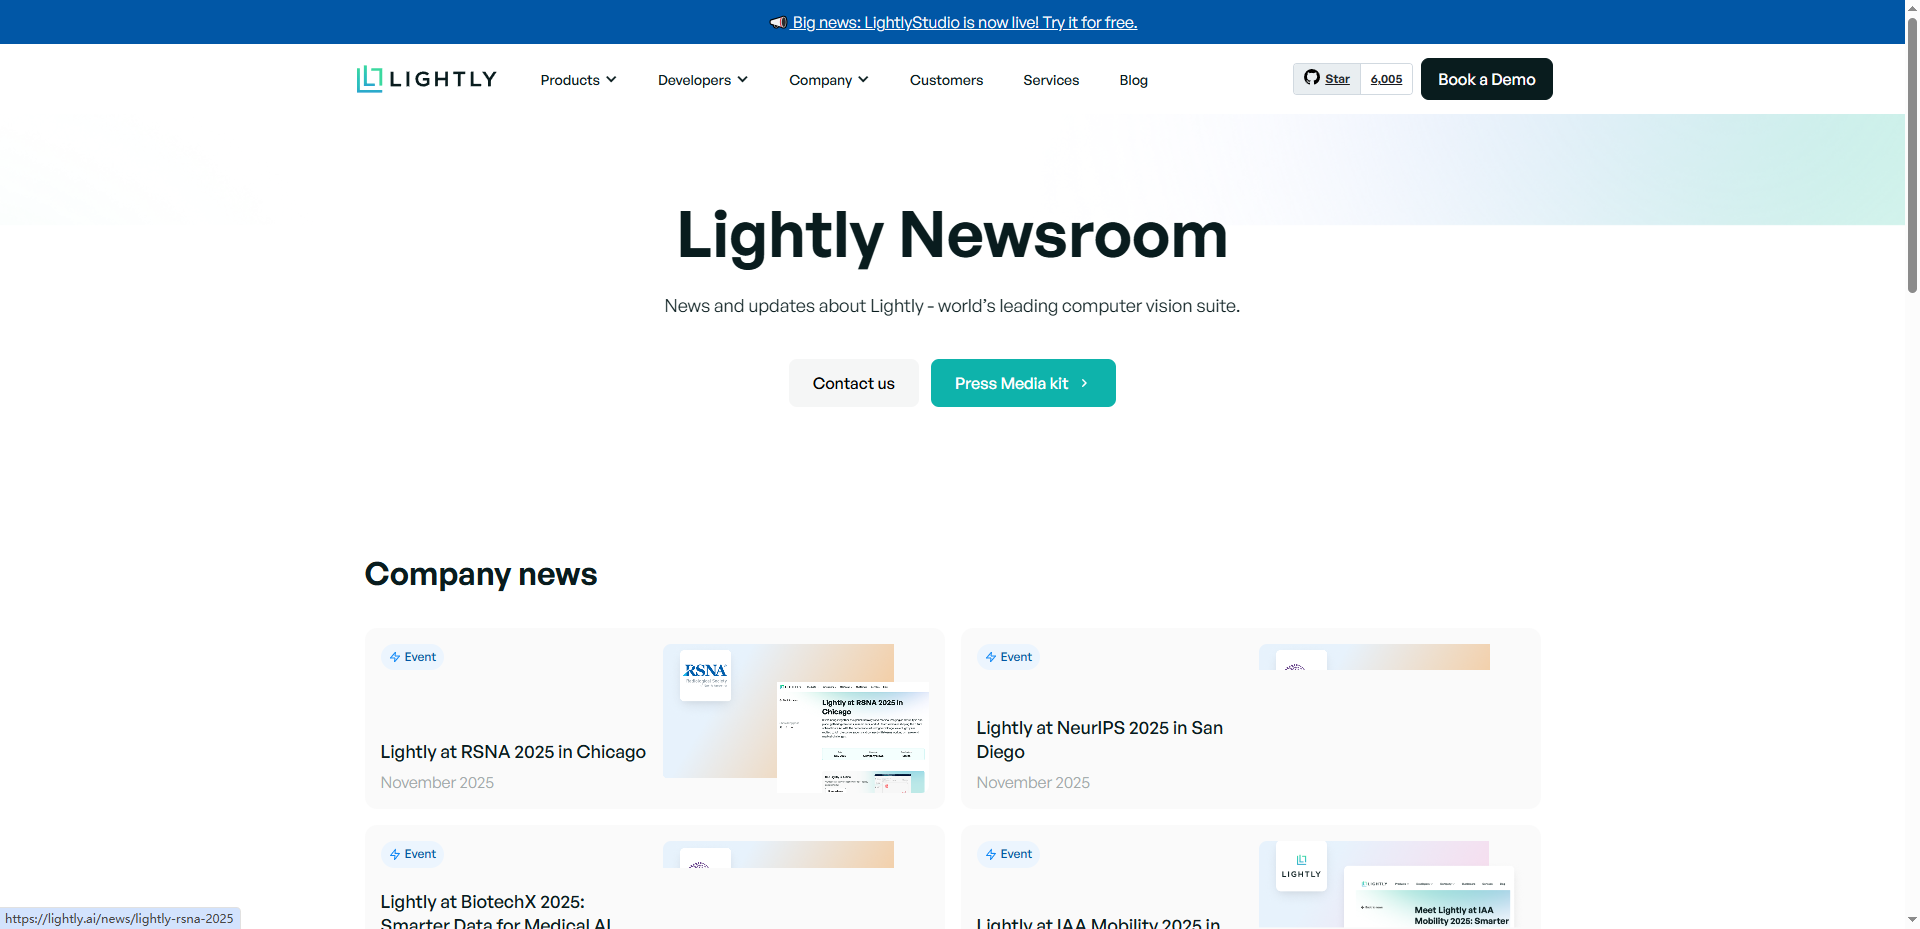Expand the Developers dropdown menu

coord(702,80)
